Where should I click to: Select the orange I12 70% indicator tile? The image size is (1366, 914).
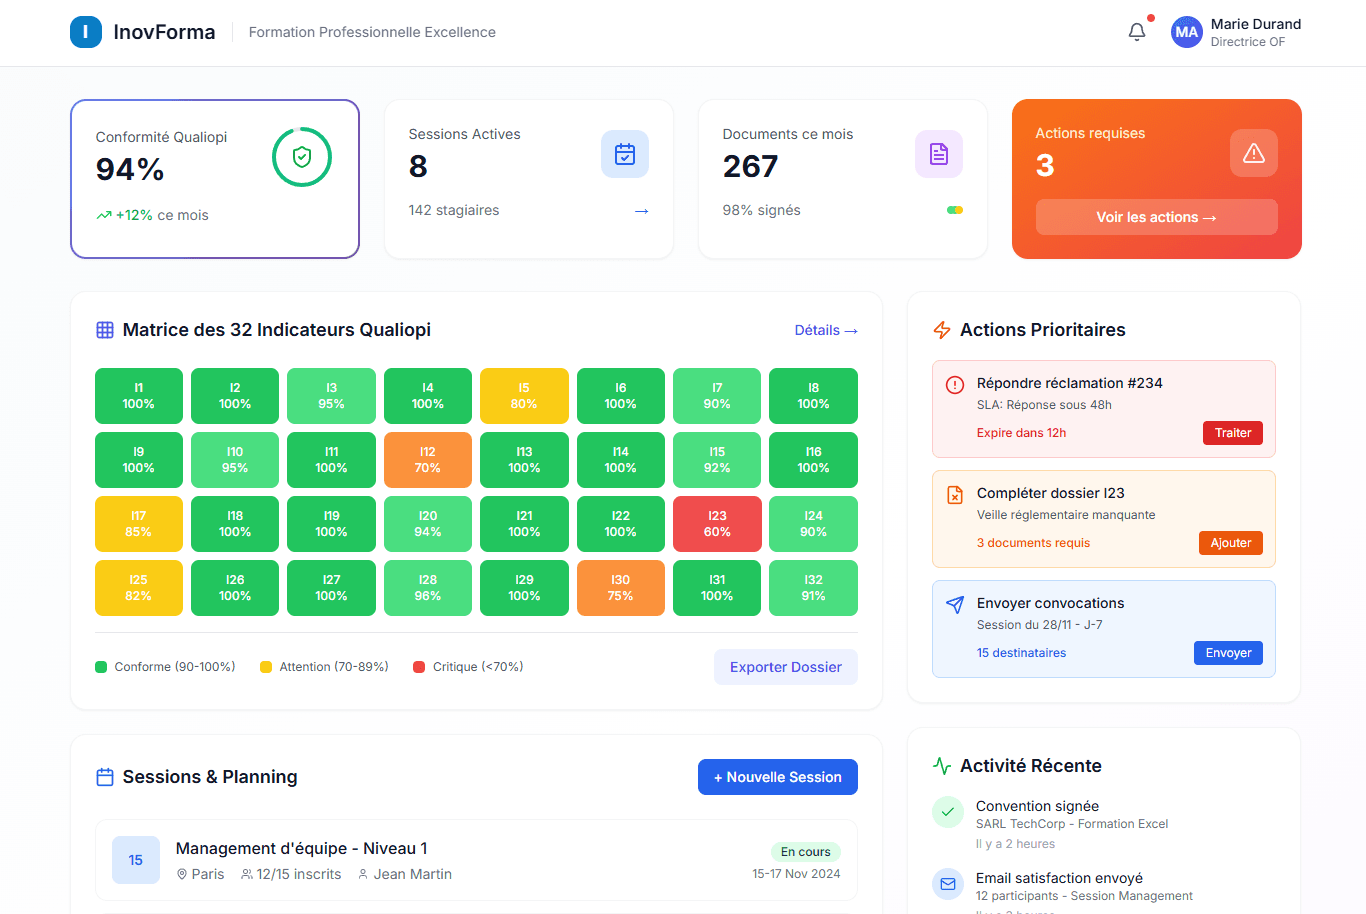(x=427, y=460)
